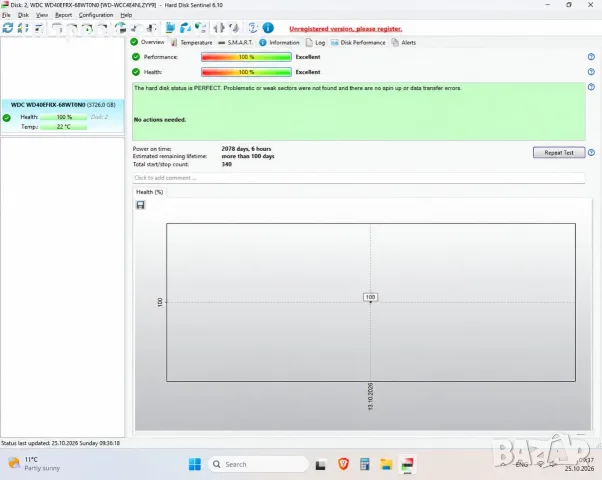Image resolution: width=602 pixels, height=480 pixels.
Task: Switch to the Disk Performance tab
Action: coord(358,42)
